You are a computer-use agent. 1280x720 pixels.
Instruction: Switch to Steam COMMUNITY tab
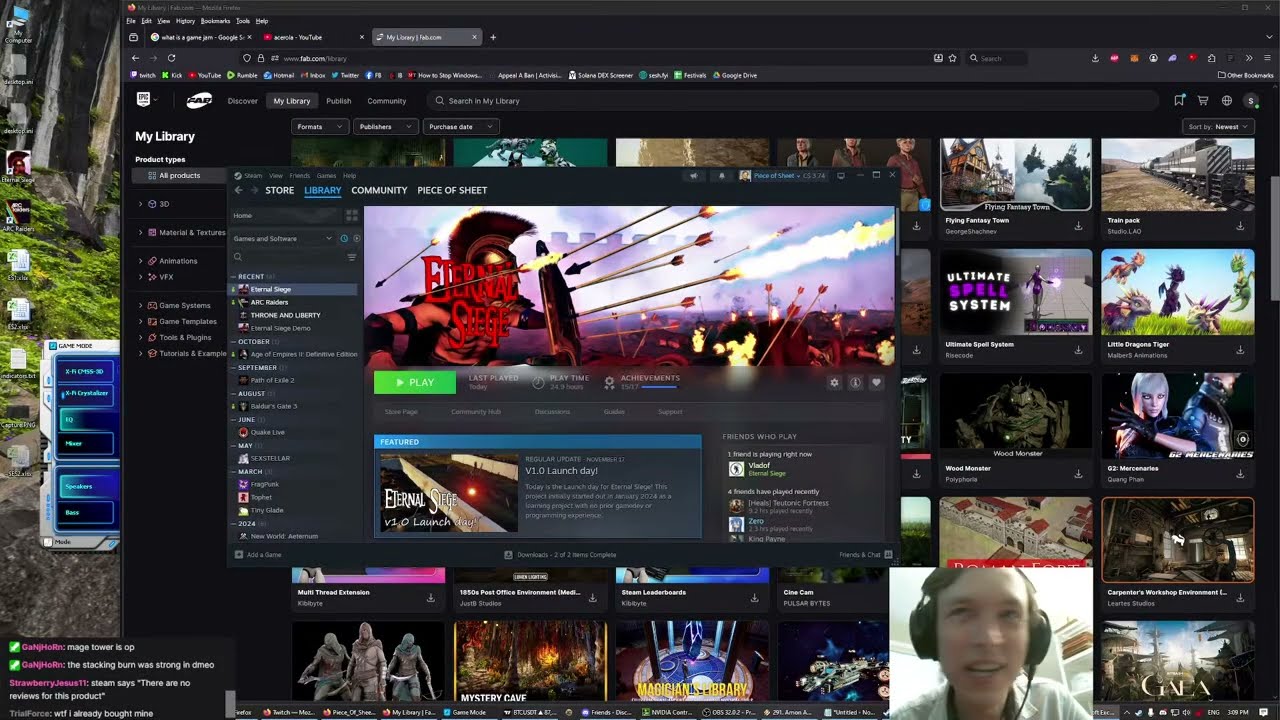click(x=379, y=190)
